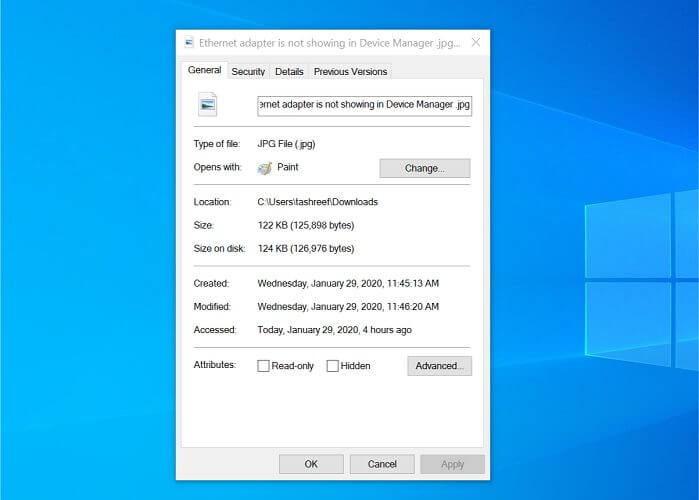
Task: Open the Security tab
Action: [248, 72]
